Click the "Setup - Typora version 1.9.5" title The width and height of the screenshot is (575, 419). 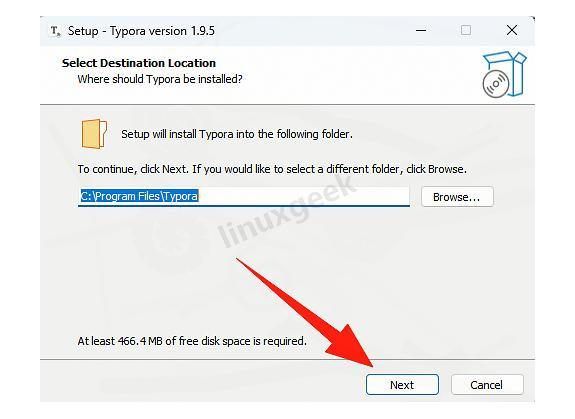(x=141, y=31)
